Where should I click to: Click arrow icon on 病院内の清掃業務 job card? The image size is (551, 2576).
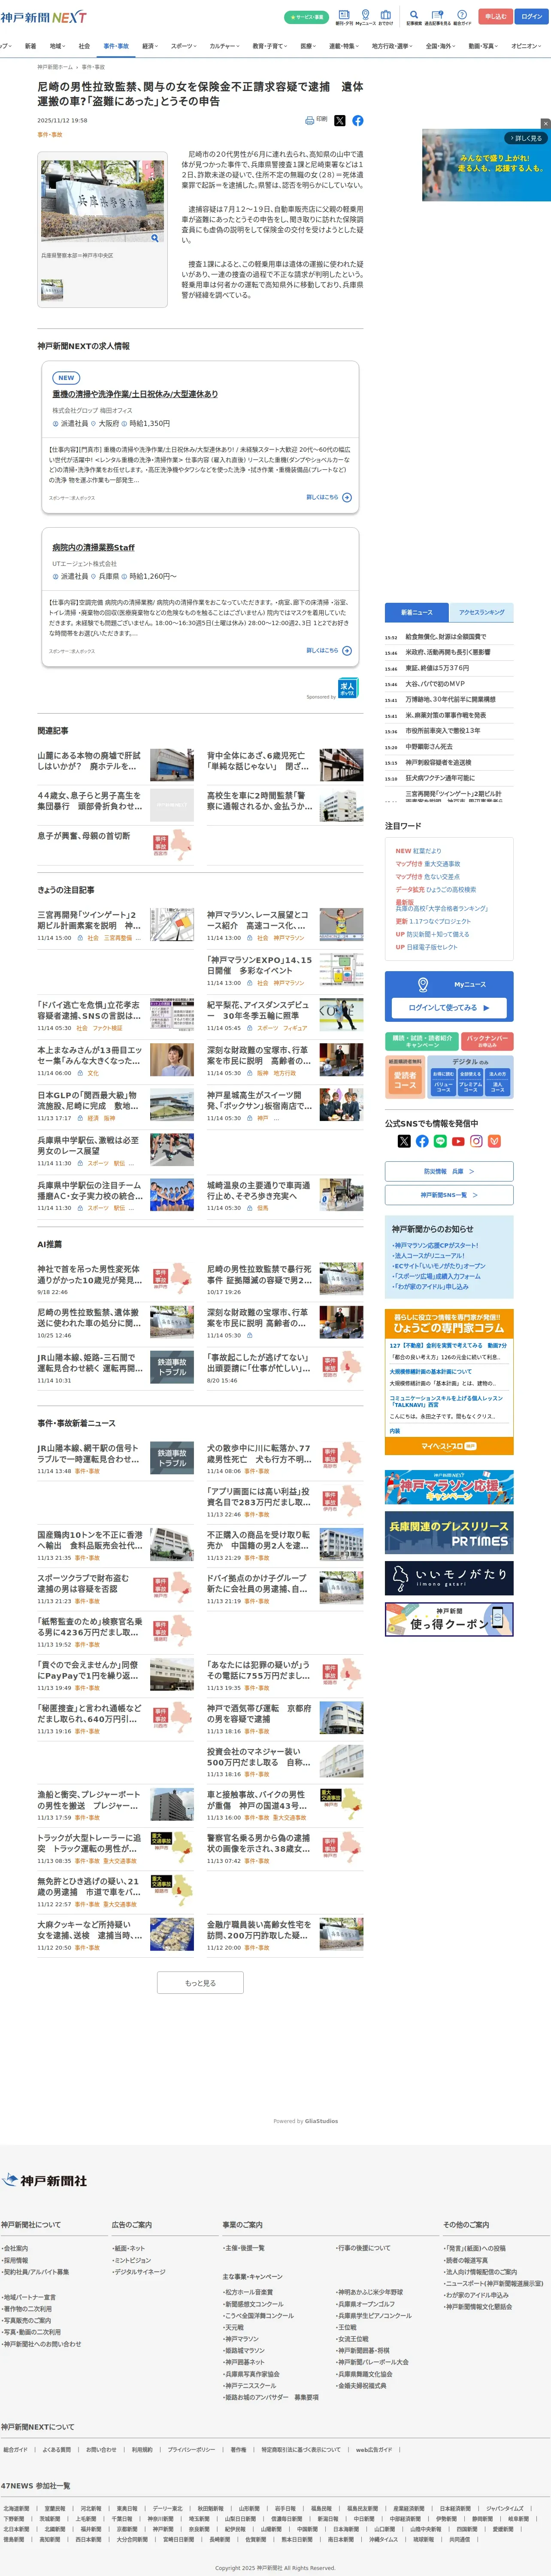[x=347, y=650]
